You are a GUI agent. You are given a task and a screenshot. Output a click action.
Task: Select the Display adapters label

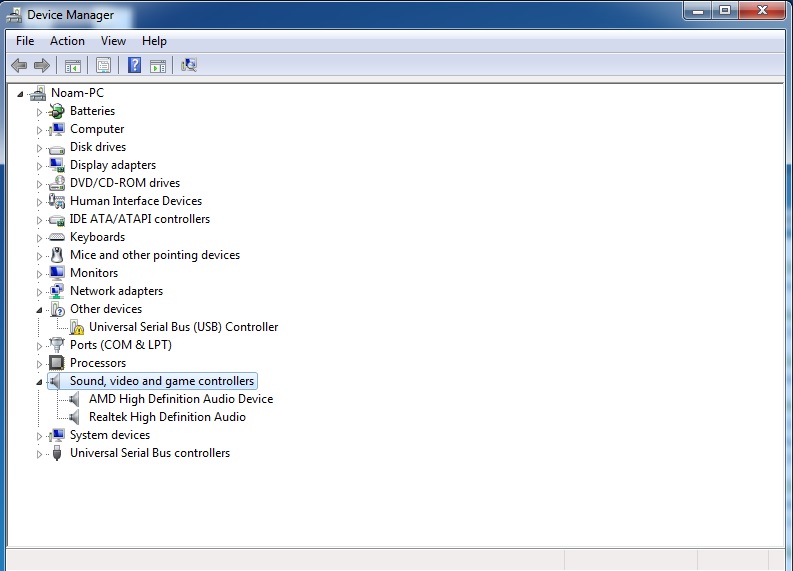pyautogui.click(x=113, y=165)
